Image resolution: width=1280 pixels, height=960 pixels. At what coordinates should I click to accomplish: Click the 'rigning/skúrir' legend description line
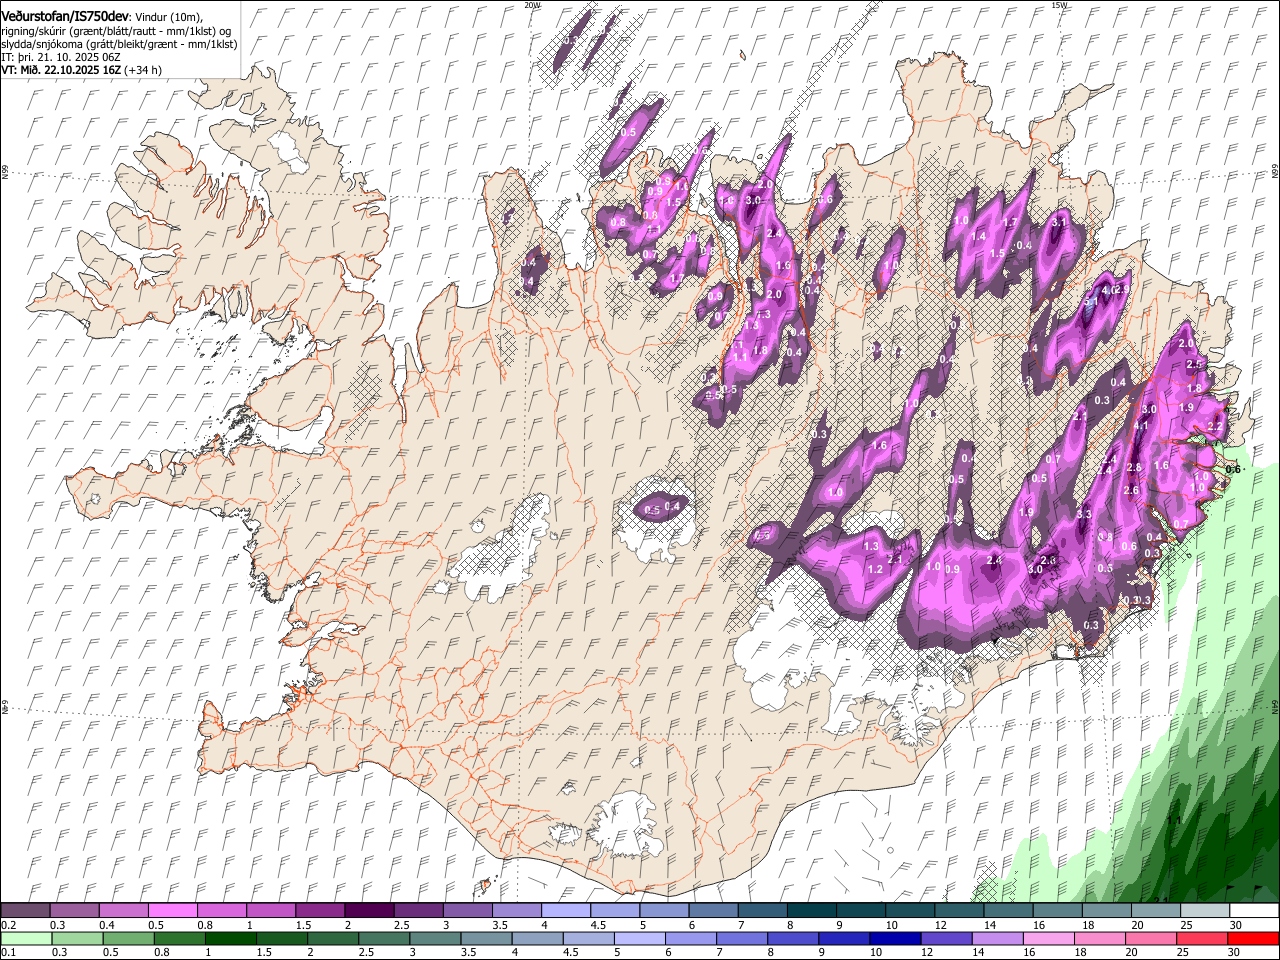point(116,31)
